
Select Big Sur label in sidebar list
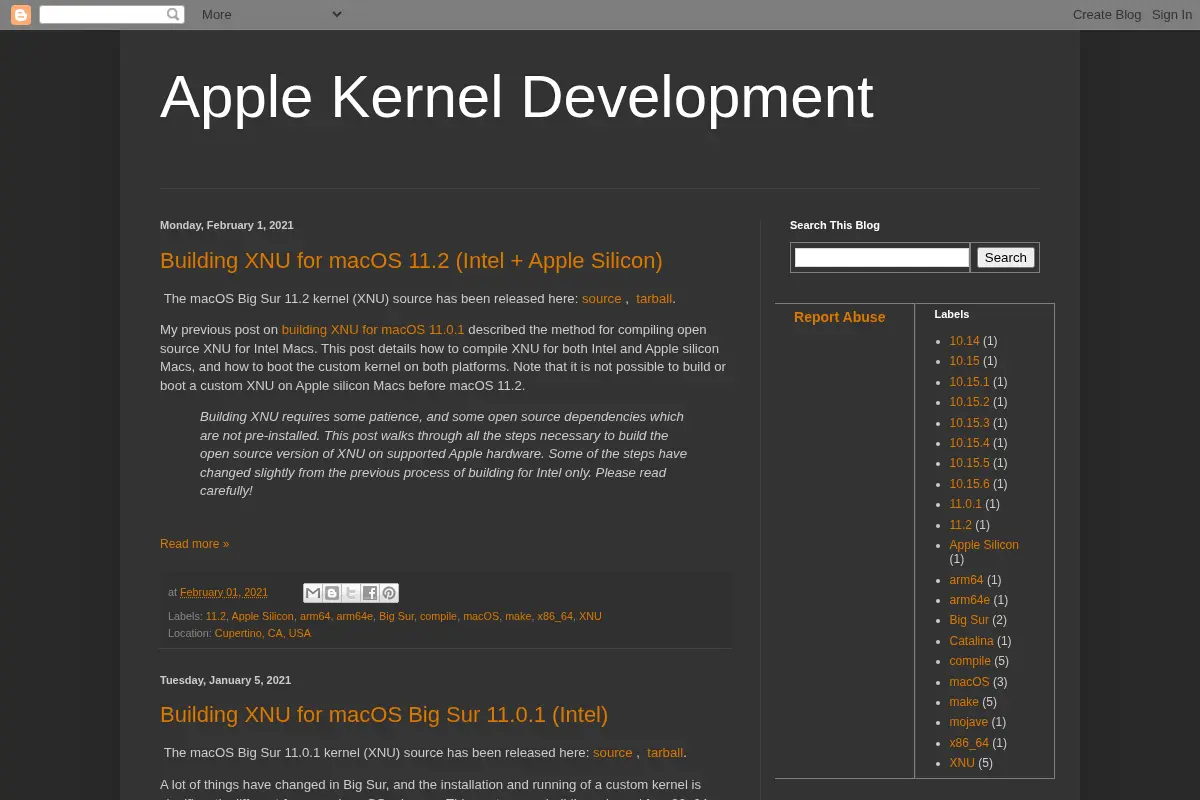[x=969, y=620]
